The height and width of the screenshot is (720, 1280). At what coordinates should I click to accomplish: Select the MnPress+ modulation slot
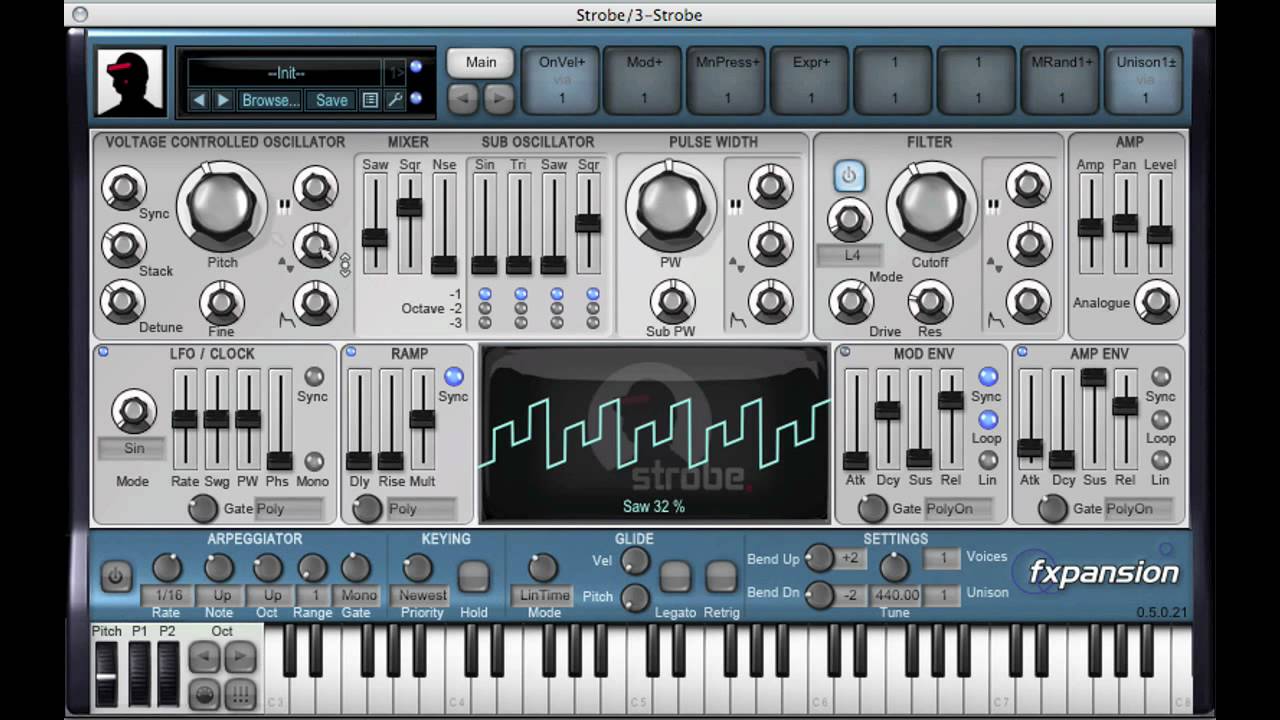click(727, 80)
